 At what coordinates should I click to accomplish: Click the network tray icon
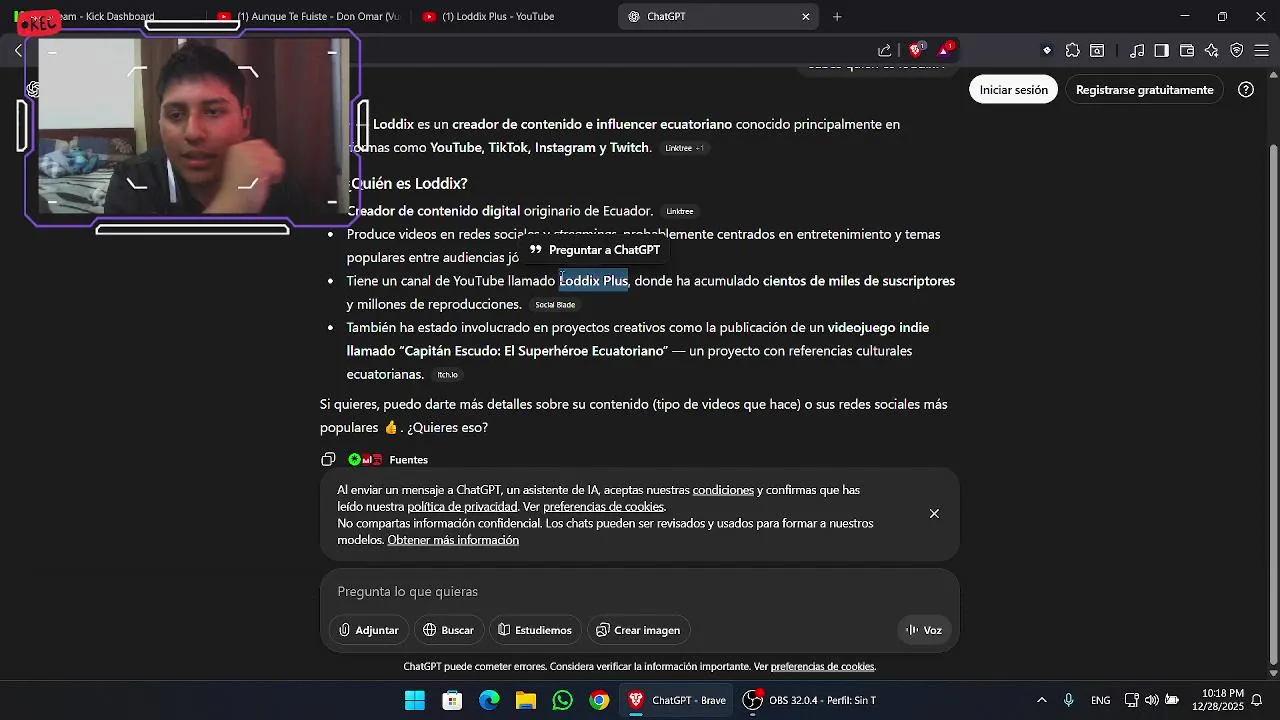(x=1131, y=700)
